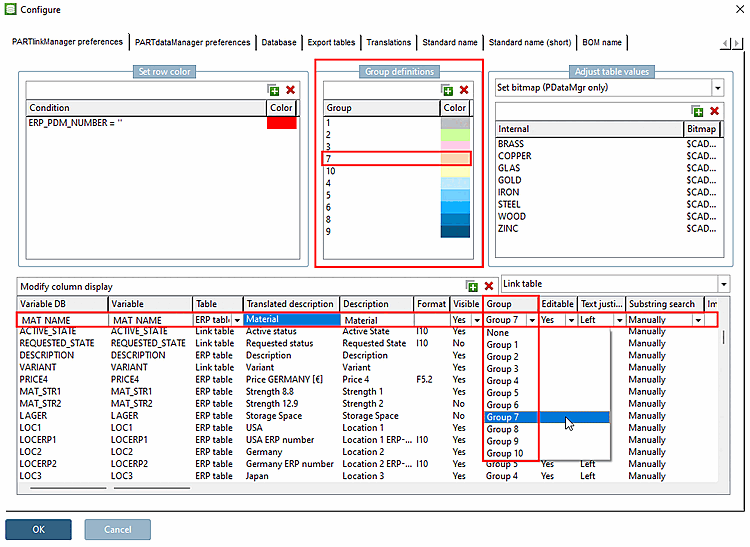Select Group 3 from the dropdown list
This screenshot has height=547, width=750.
(x=502, y=369)
